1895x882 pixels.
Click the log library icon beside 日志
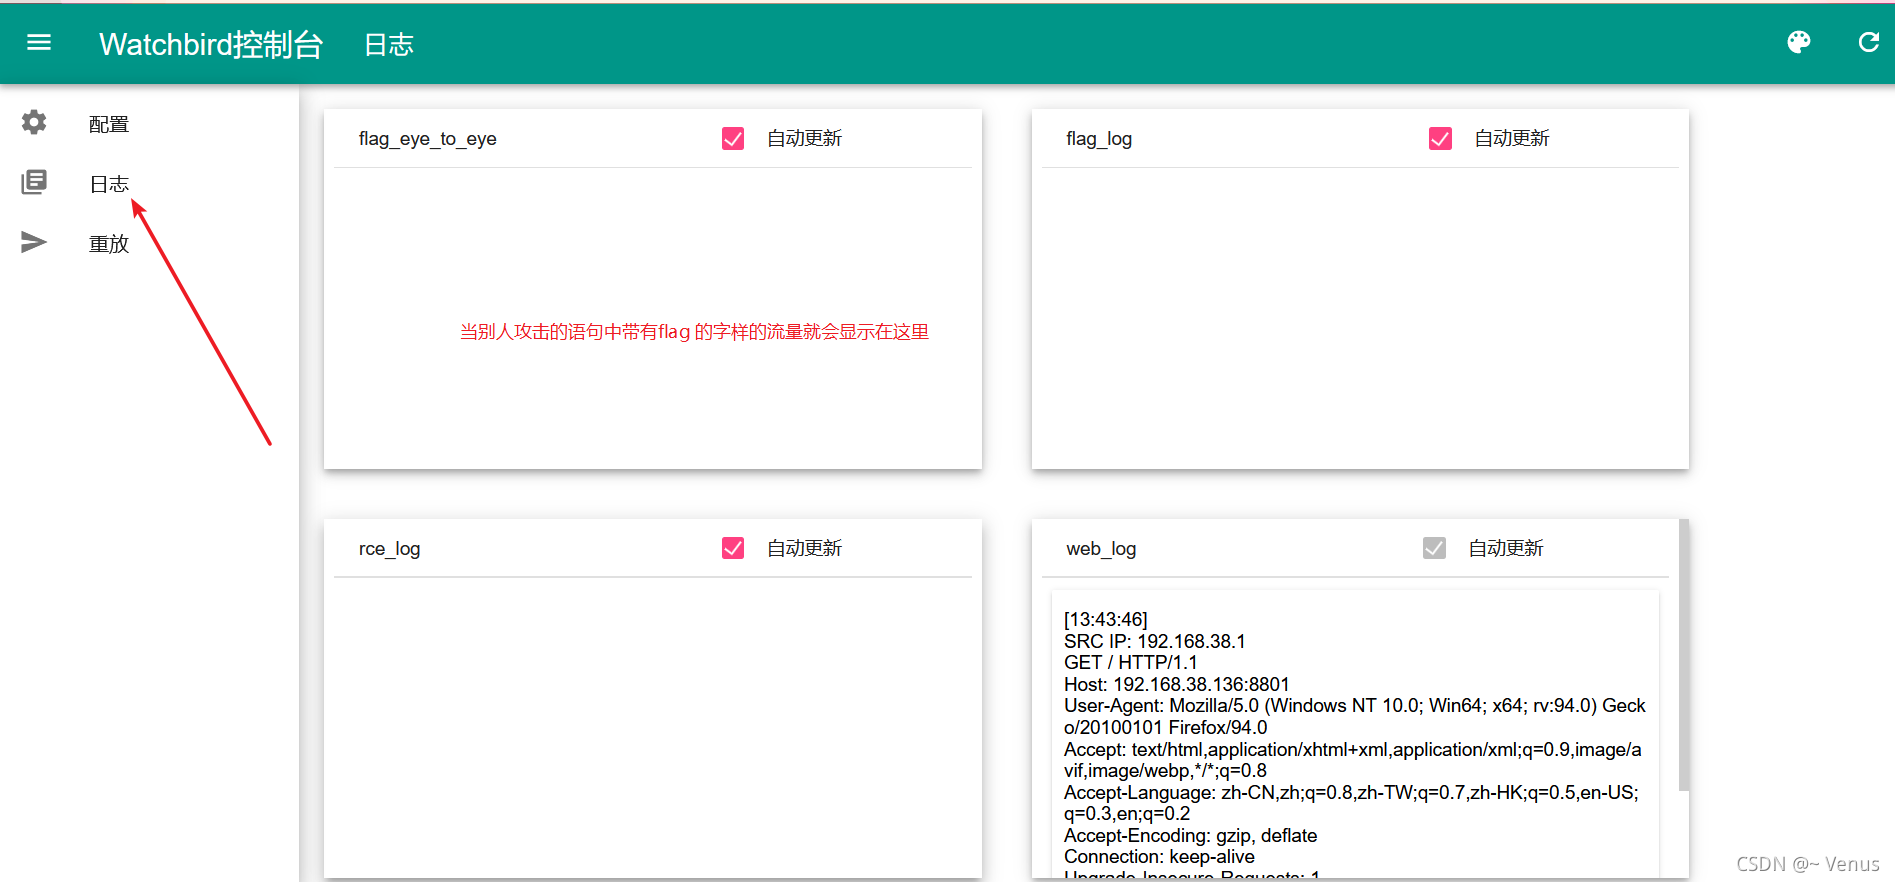coord(34,182)
